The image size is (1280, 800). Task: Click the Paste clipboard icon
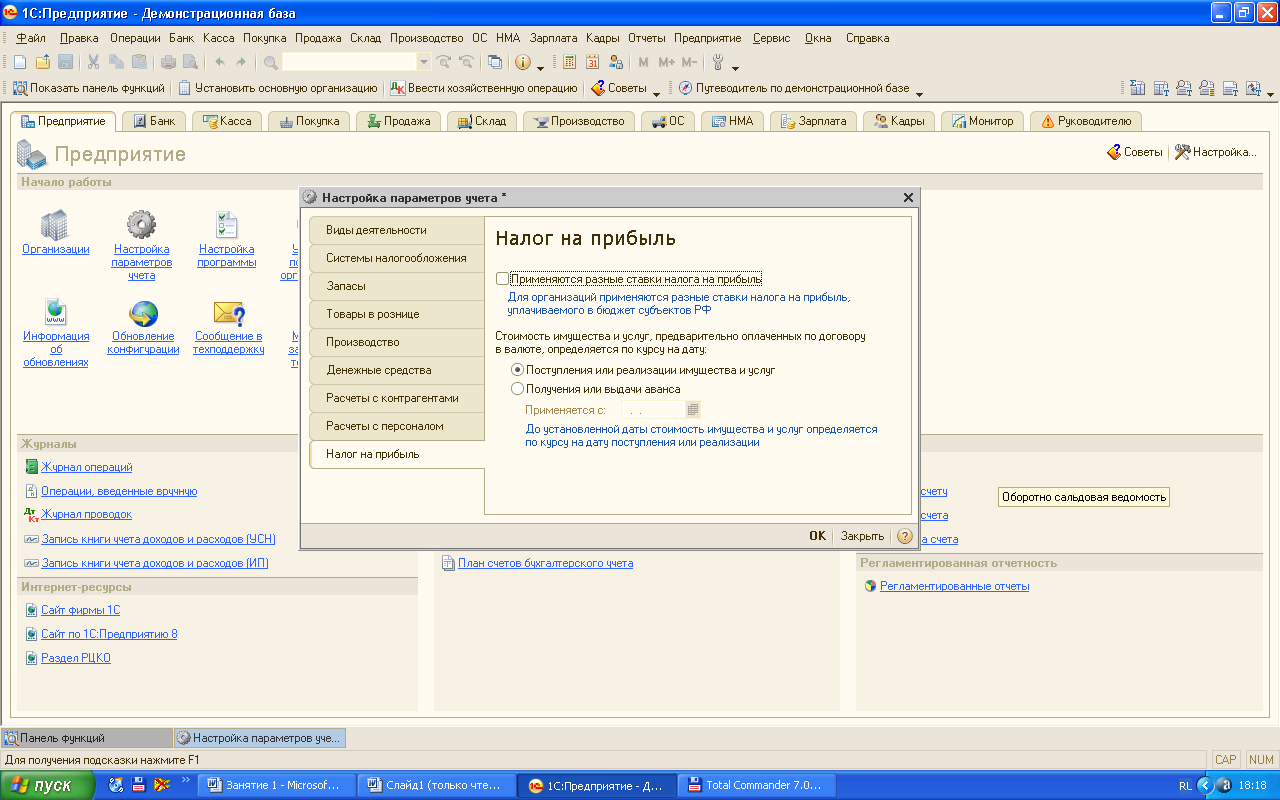[x=139, y=62]
